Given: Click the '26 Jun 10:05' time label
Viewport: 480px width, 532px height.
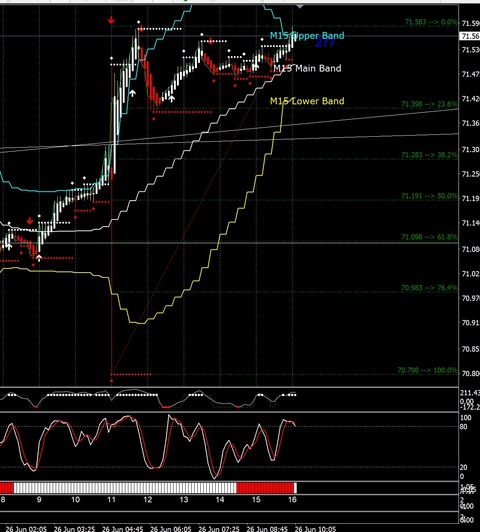Looking at the screenshot, I should pos(315,529).
